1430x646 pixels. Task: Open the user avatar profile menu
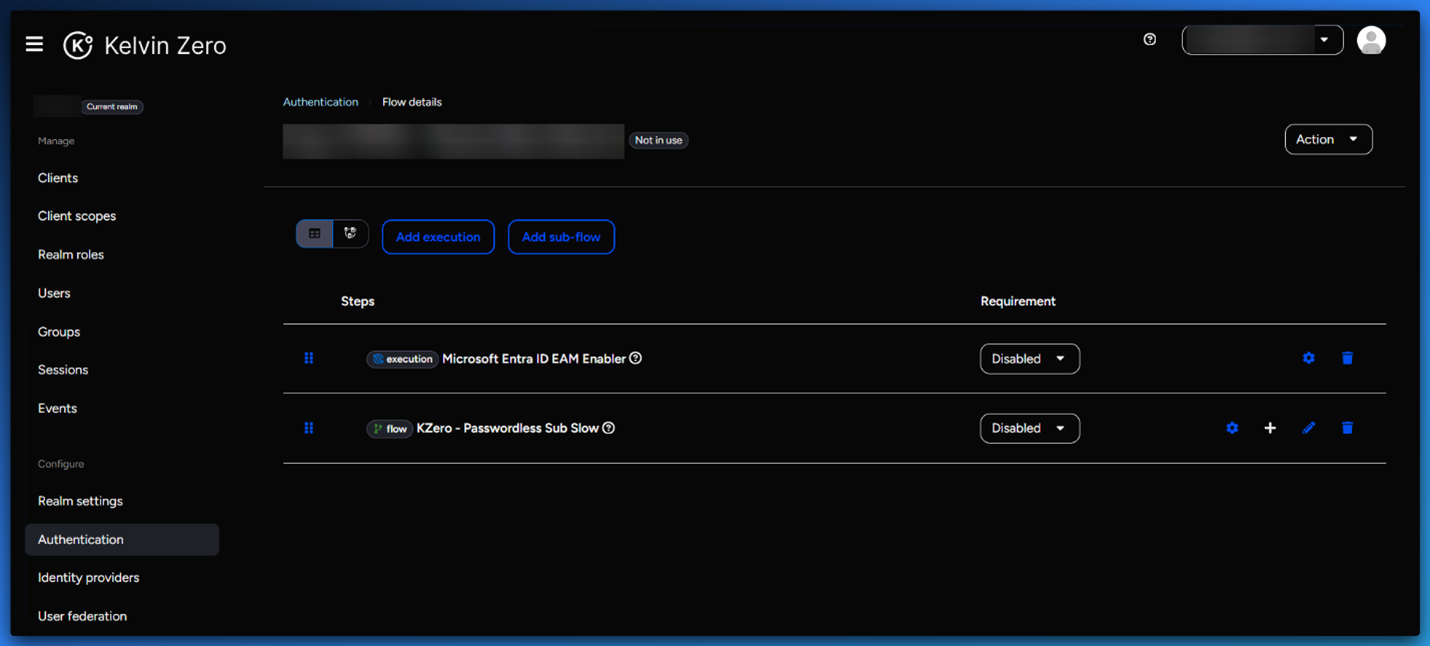[x=1370, y=40]
